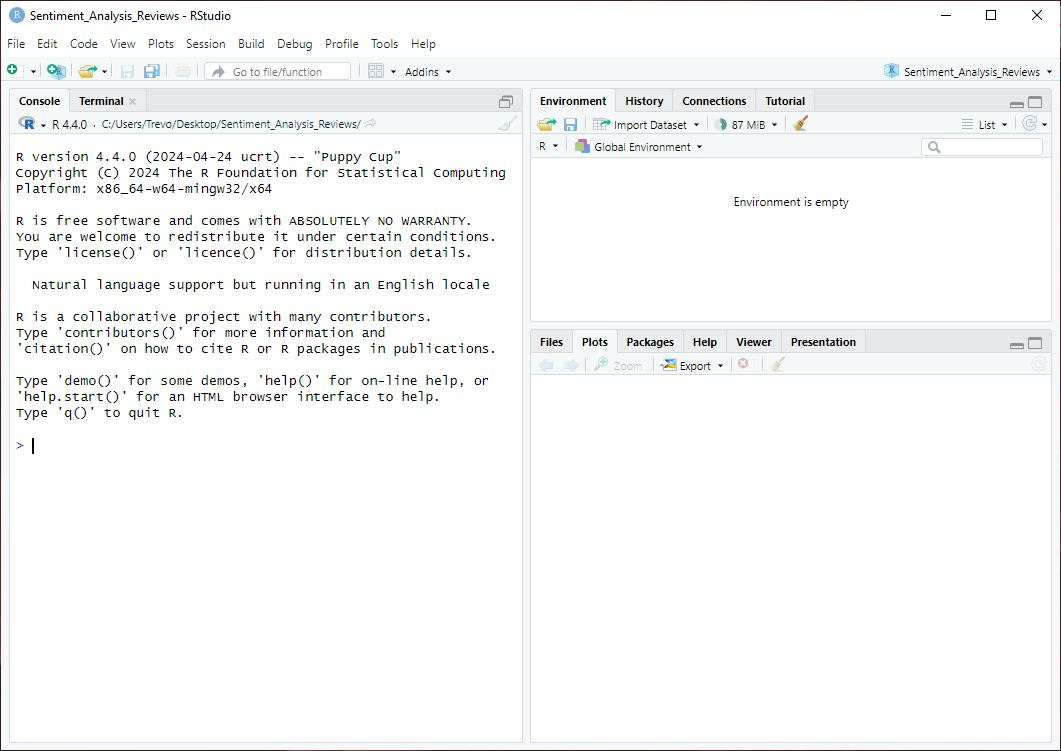1061x751 pixels.
Task: Close the Terminal tab
Action: click(133, 101)
